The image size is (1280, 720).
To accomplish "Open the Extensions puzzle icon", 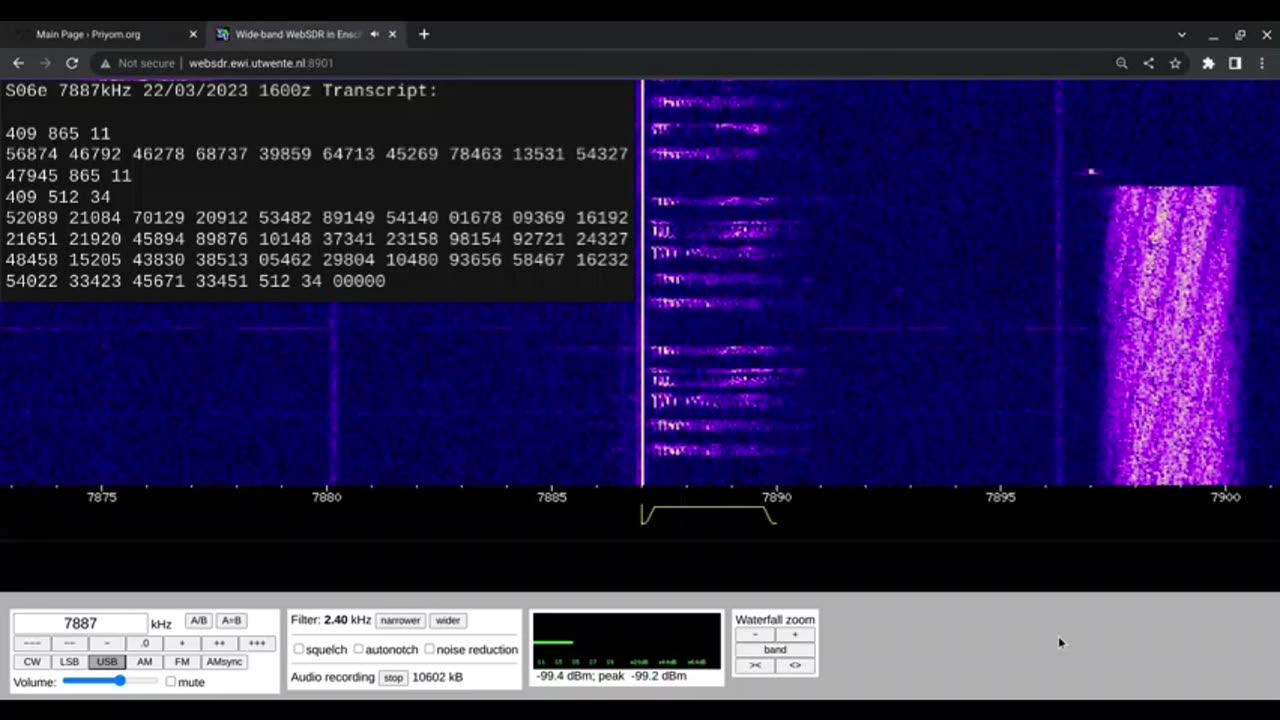I will (1208, 63).
